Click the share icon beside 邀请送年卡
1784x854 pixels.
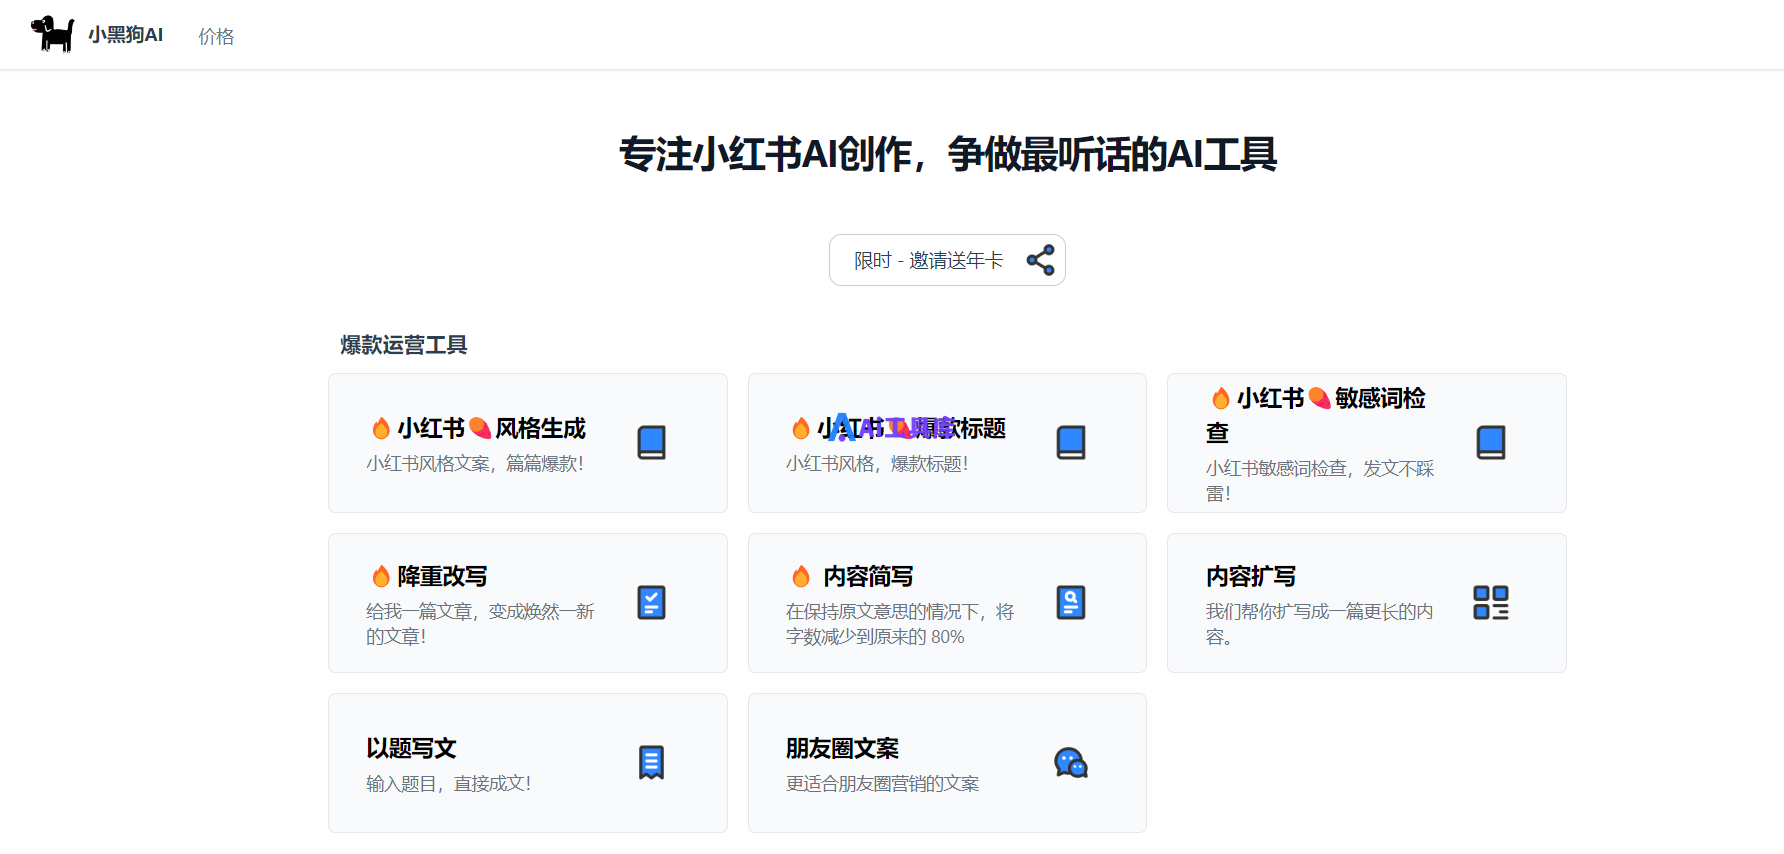click(1040, 260)
